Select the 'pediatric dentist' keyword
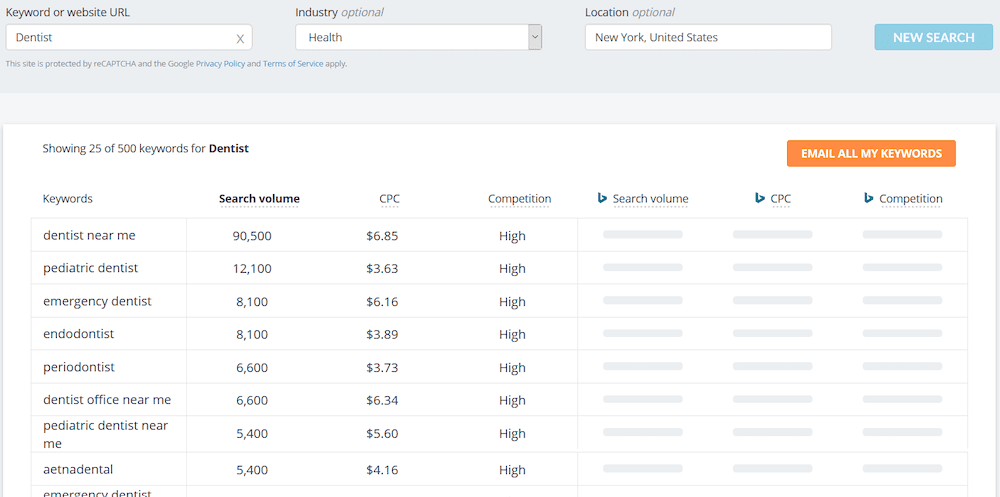The height and width of the screenshot is (497, 1000). click(91, 269)
